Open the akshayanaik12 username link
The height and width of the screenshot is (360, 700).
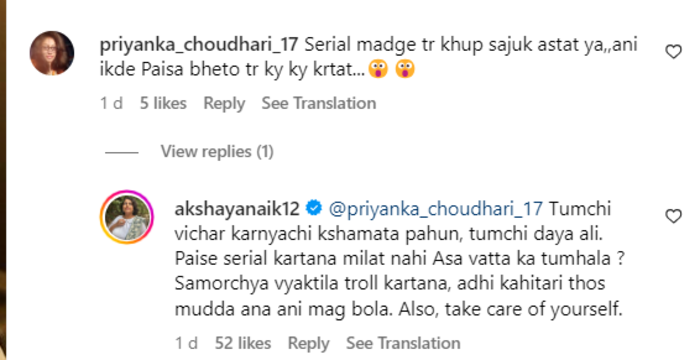click(x=237, y=209)
